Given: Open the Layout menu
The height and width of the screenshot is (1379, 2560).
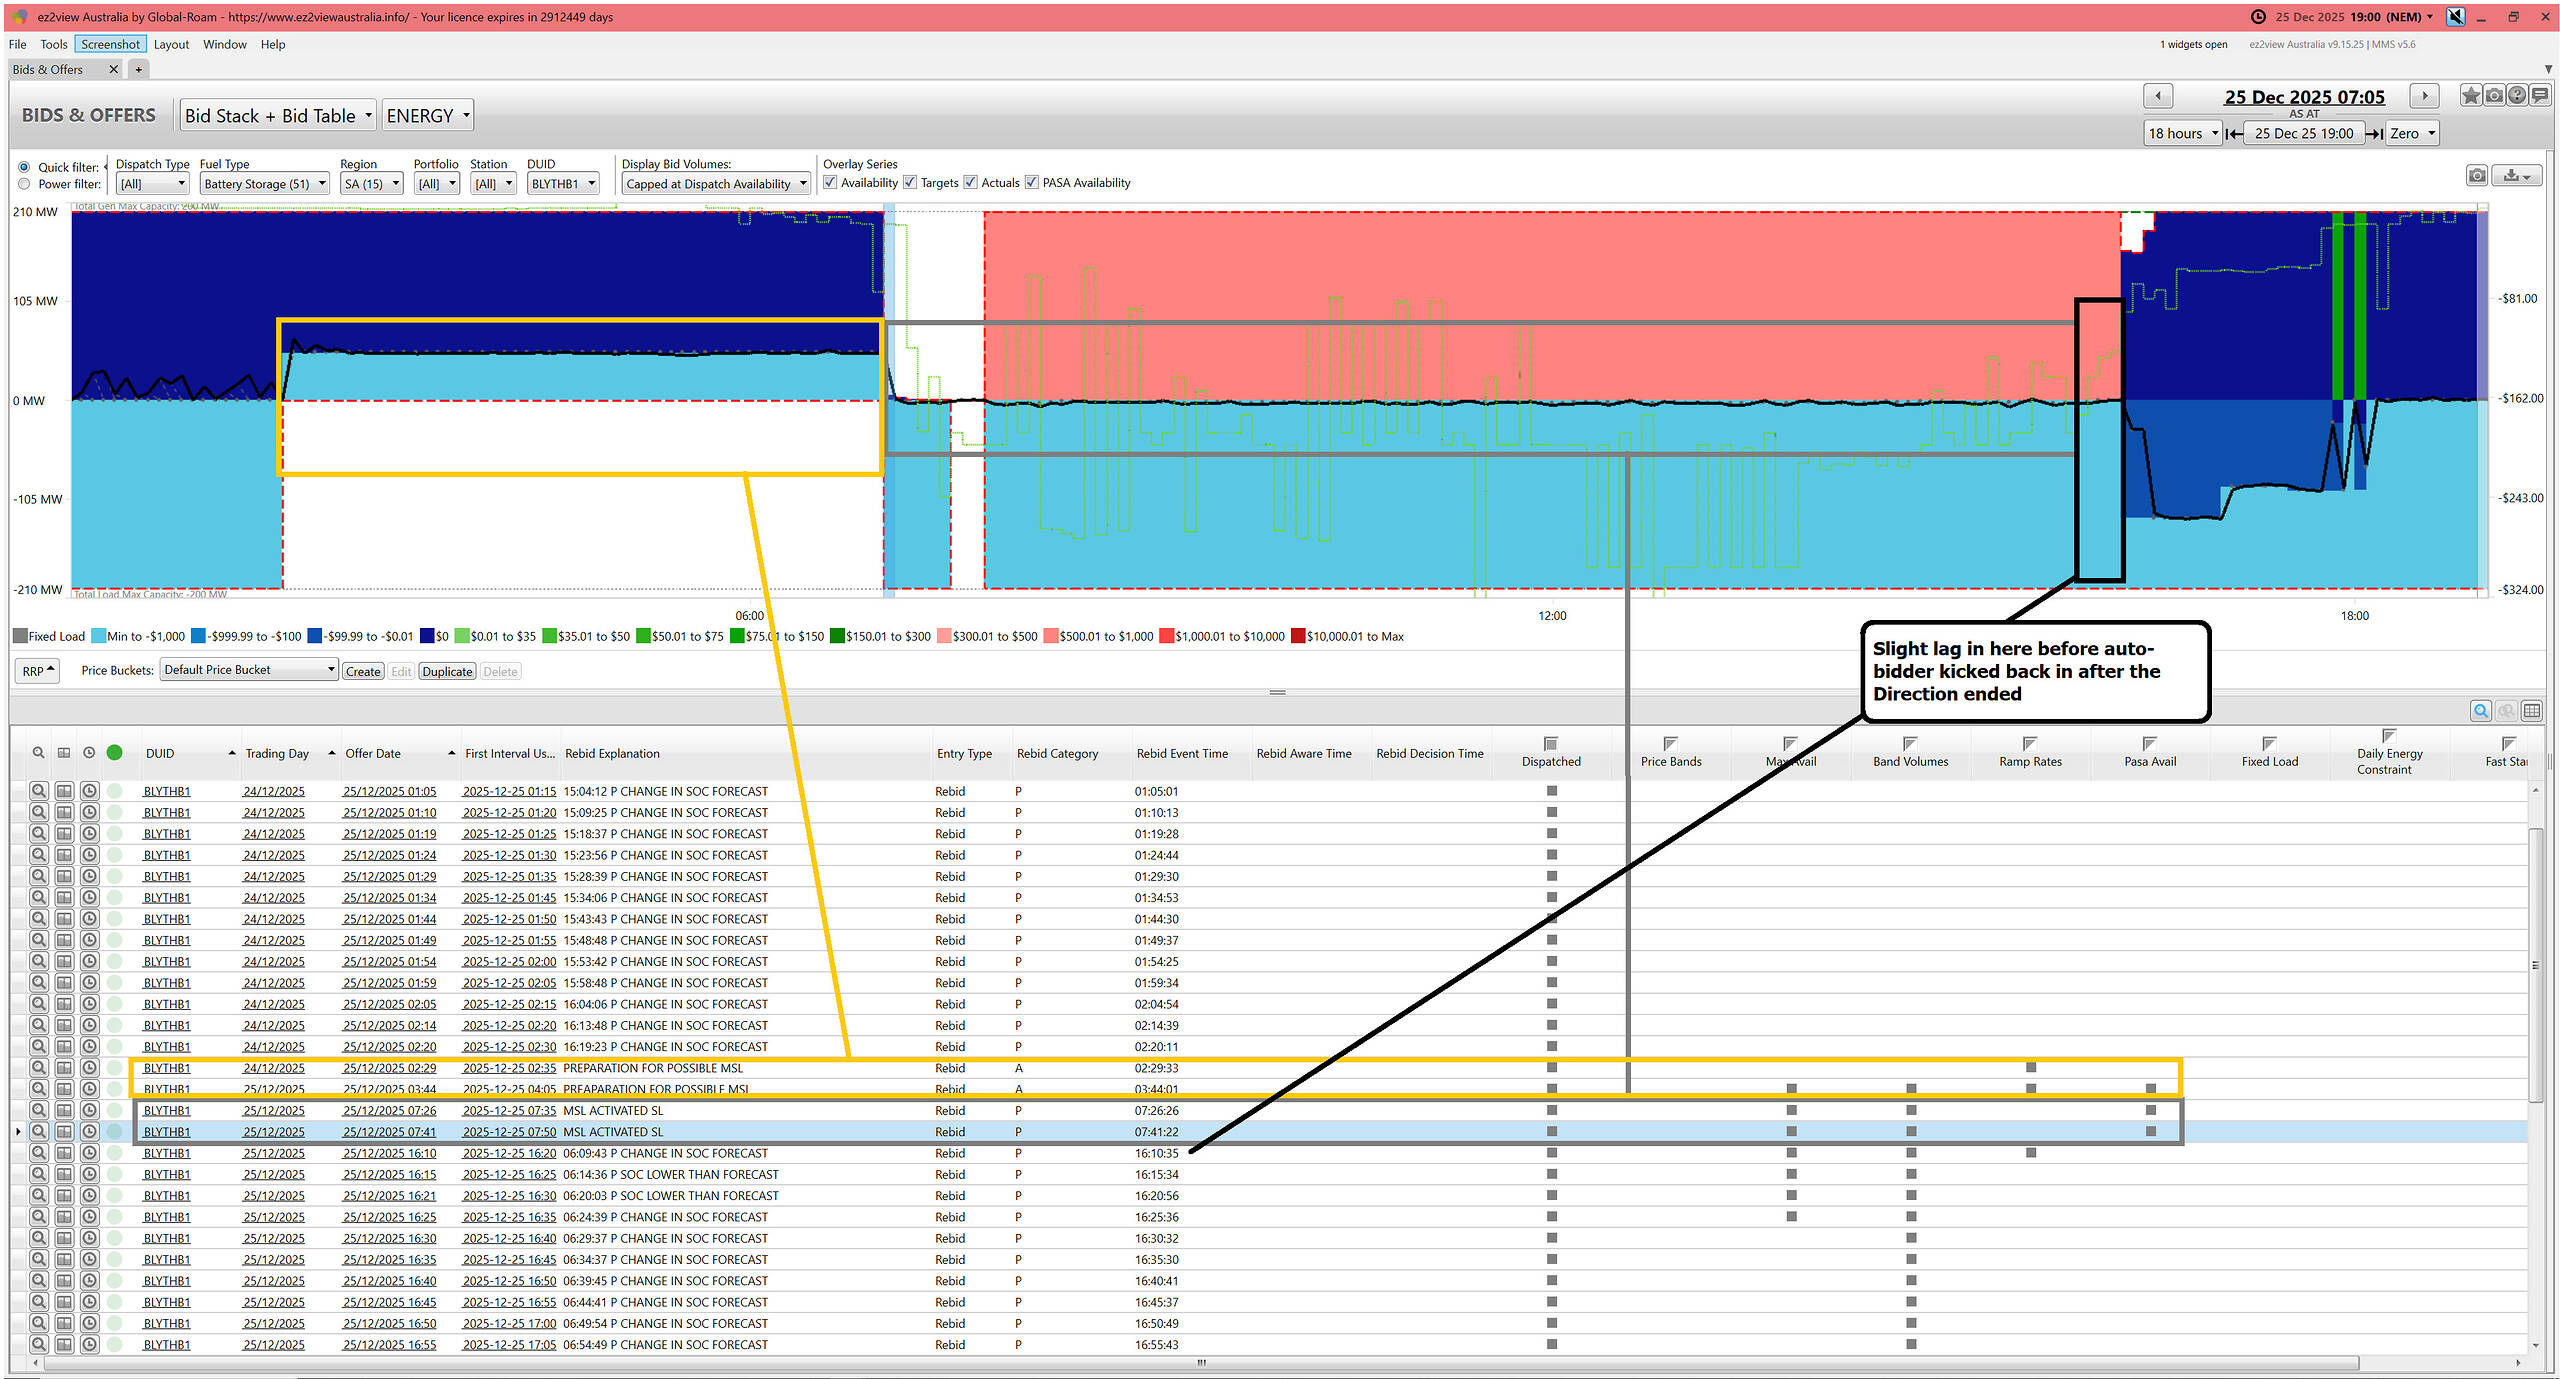Looking at the screenshot, I should tap(171, 44).
